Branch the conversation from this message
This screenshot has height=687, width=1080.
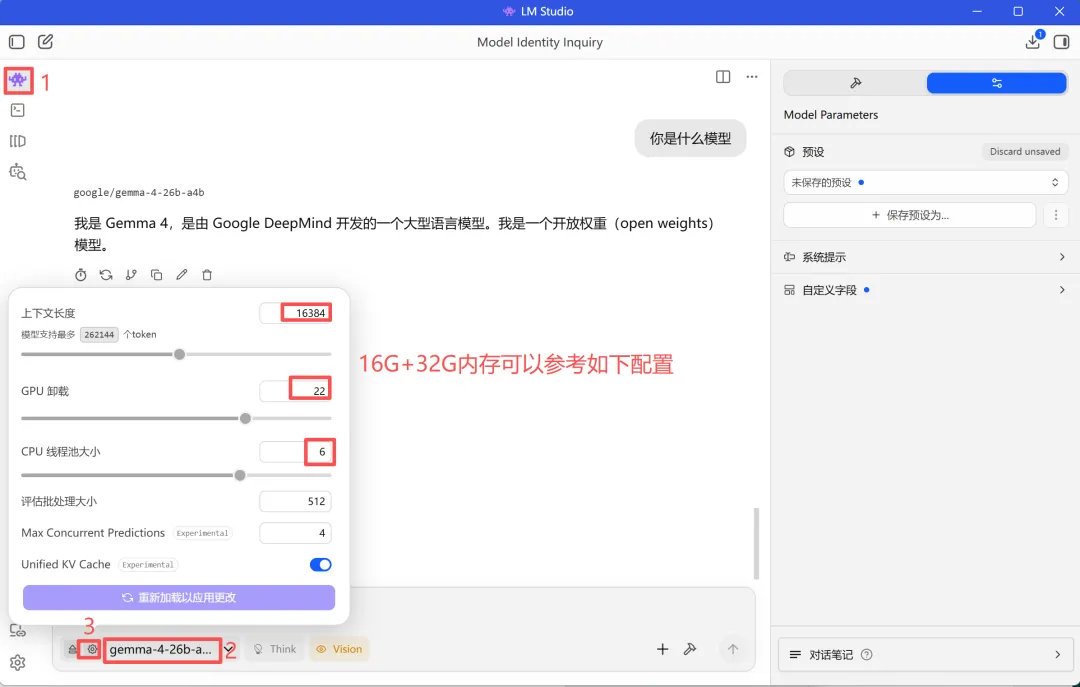coord(132,275)
